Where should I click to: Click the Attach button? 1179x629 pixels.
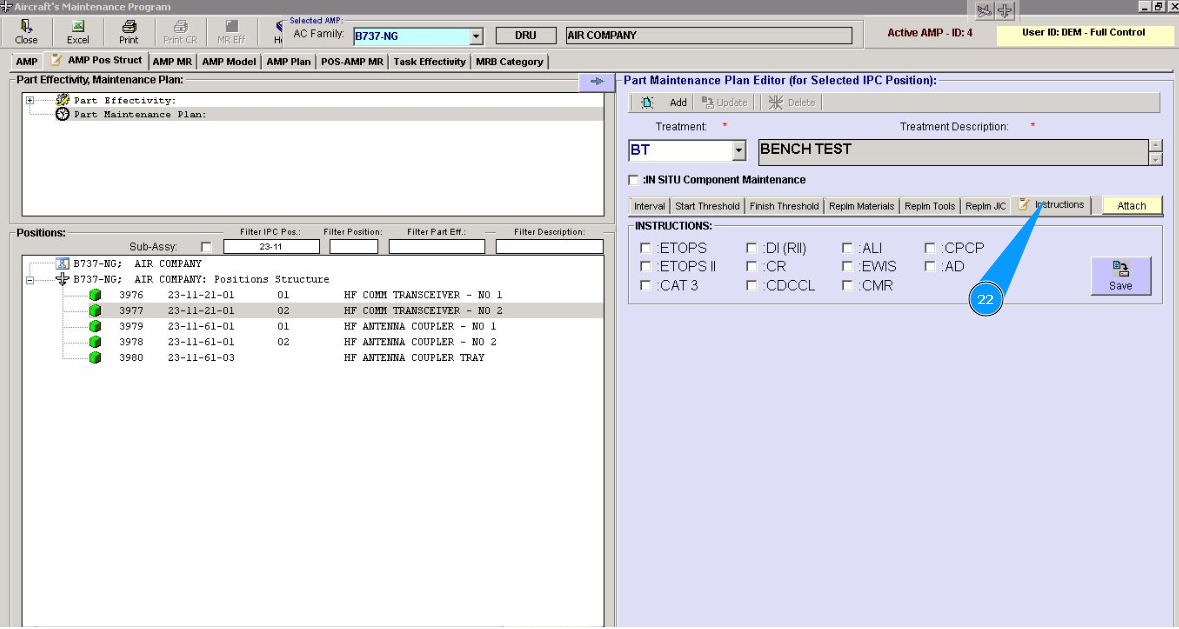tap(1131, 206)
